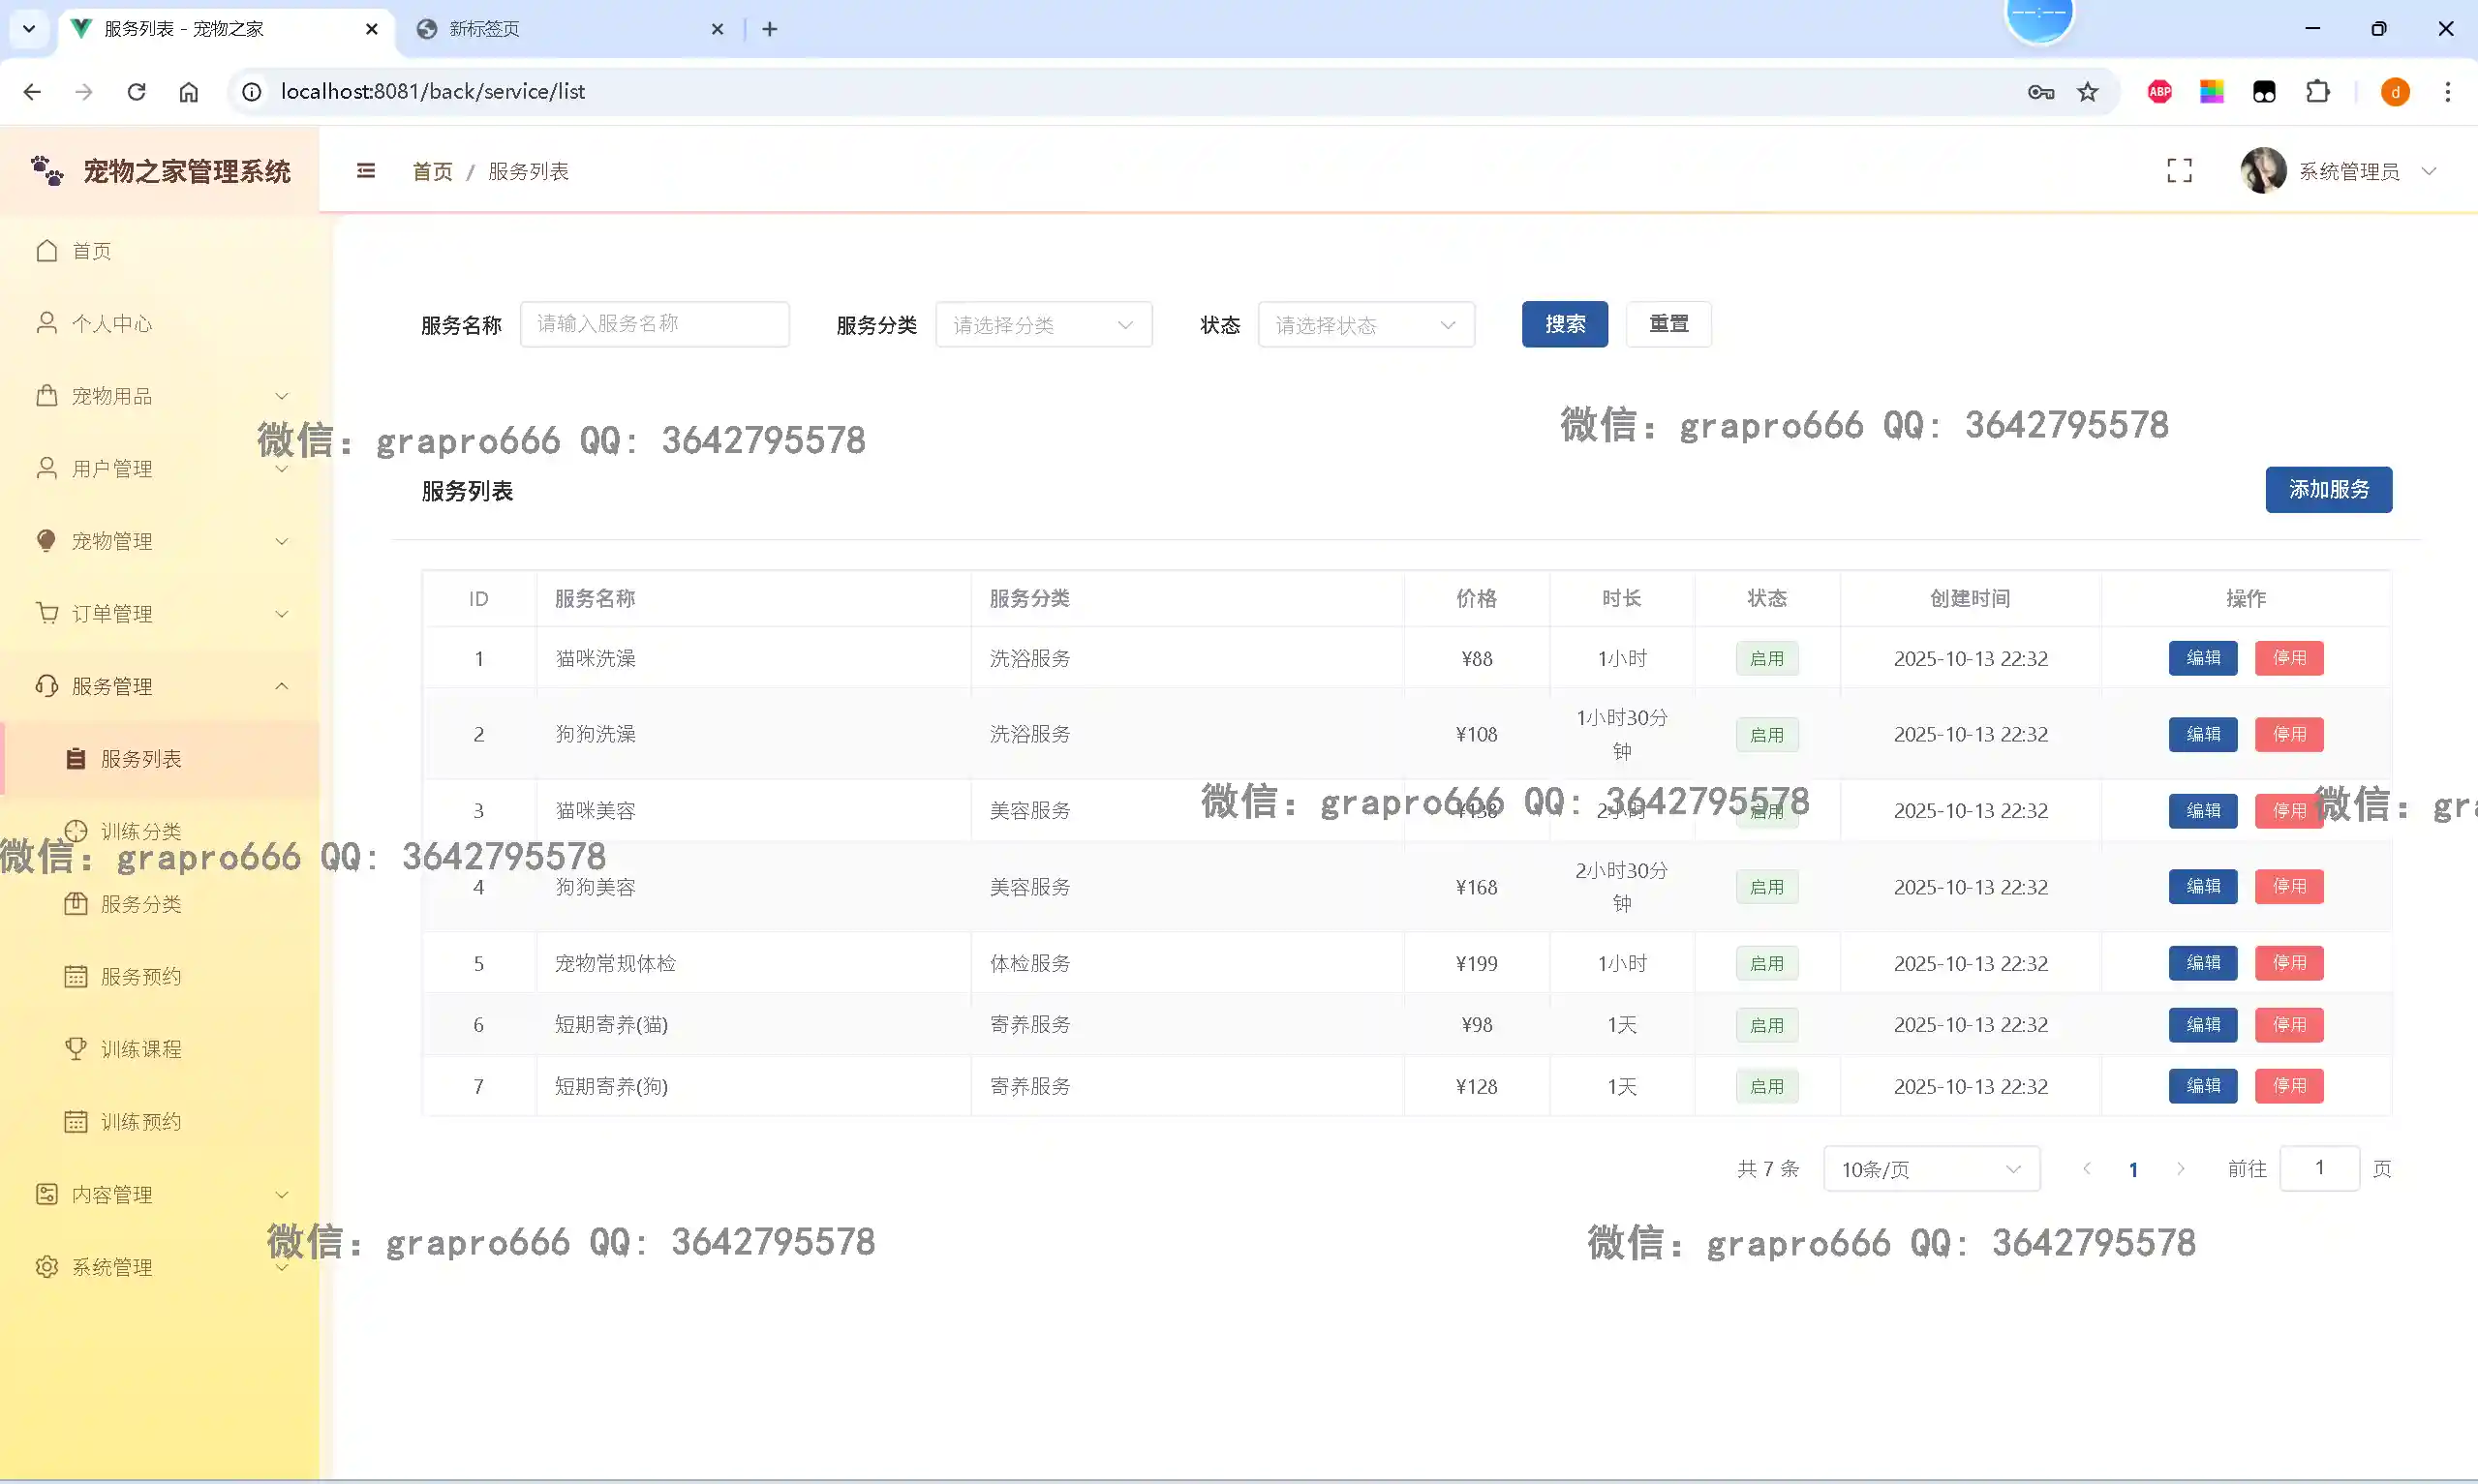
Task: Click the 添加服务 button
Action: [2328, 490]
